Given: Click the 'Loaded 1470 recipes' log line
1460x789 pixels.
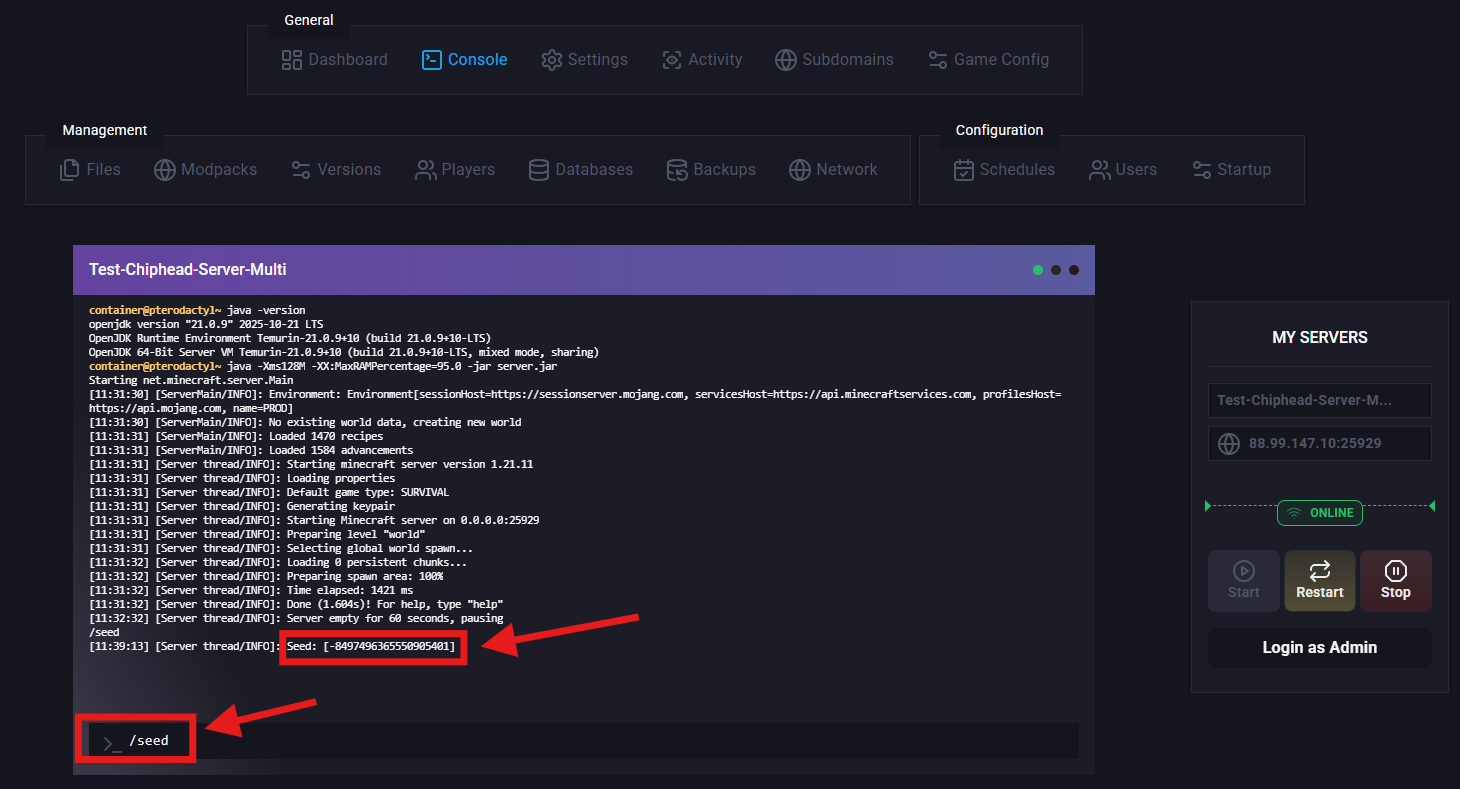Looking at the screenshot, I should point(236,437).
